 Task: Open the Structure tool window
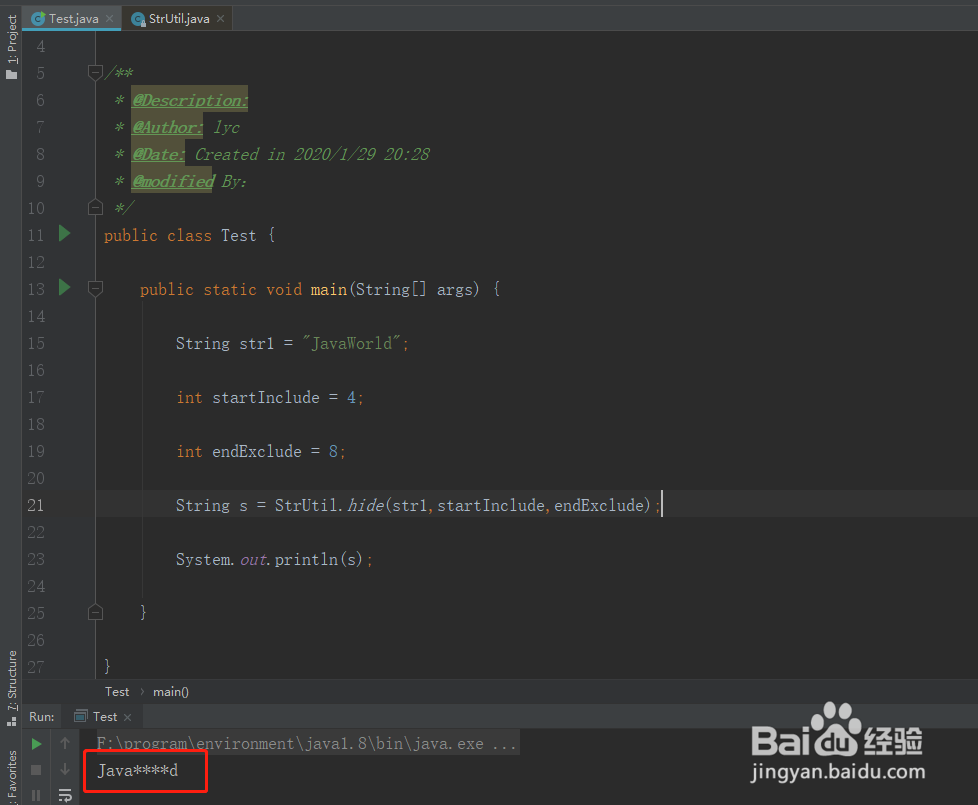(x=11, y=688)
